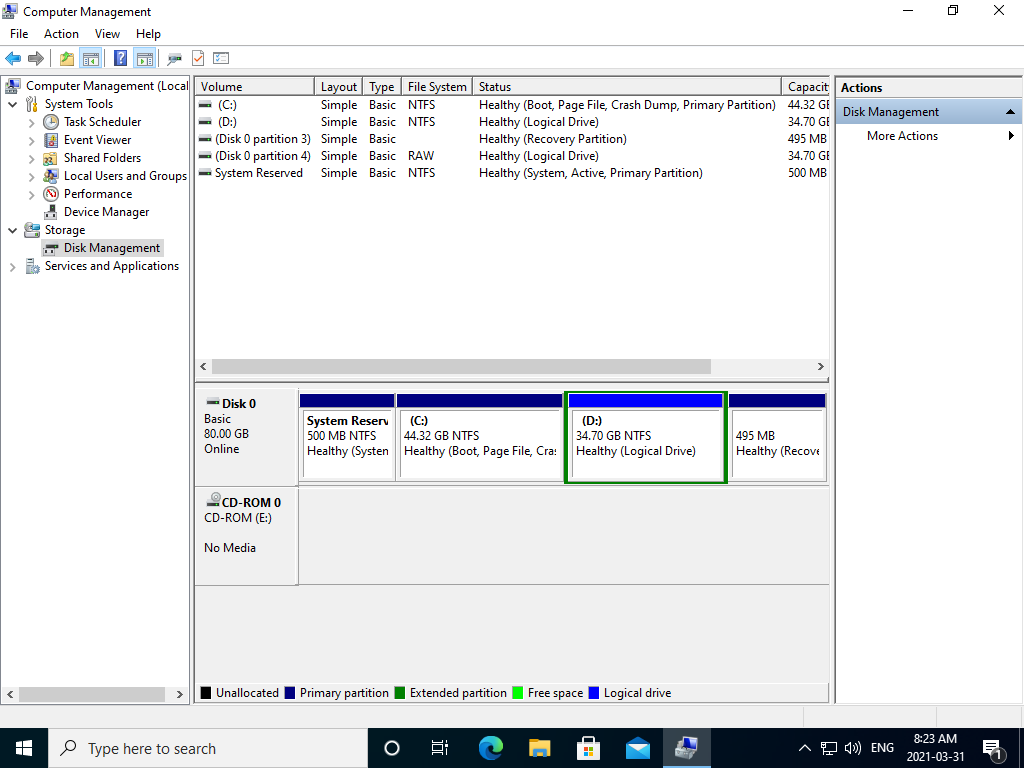The width and height of the screenshot is (1024, 768).
Task: Click the taskbar search box
Action: [x=208, y=748]
